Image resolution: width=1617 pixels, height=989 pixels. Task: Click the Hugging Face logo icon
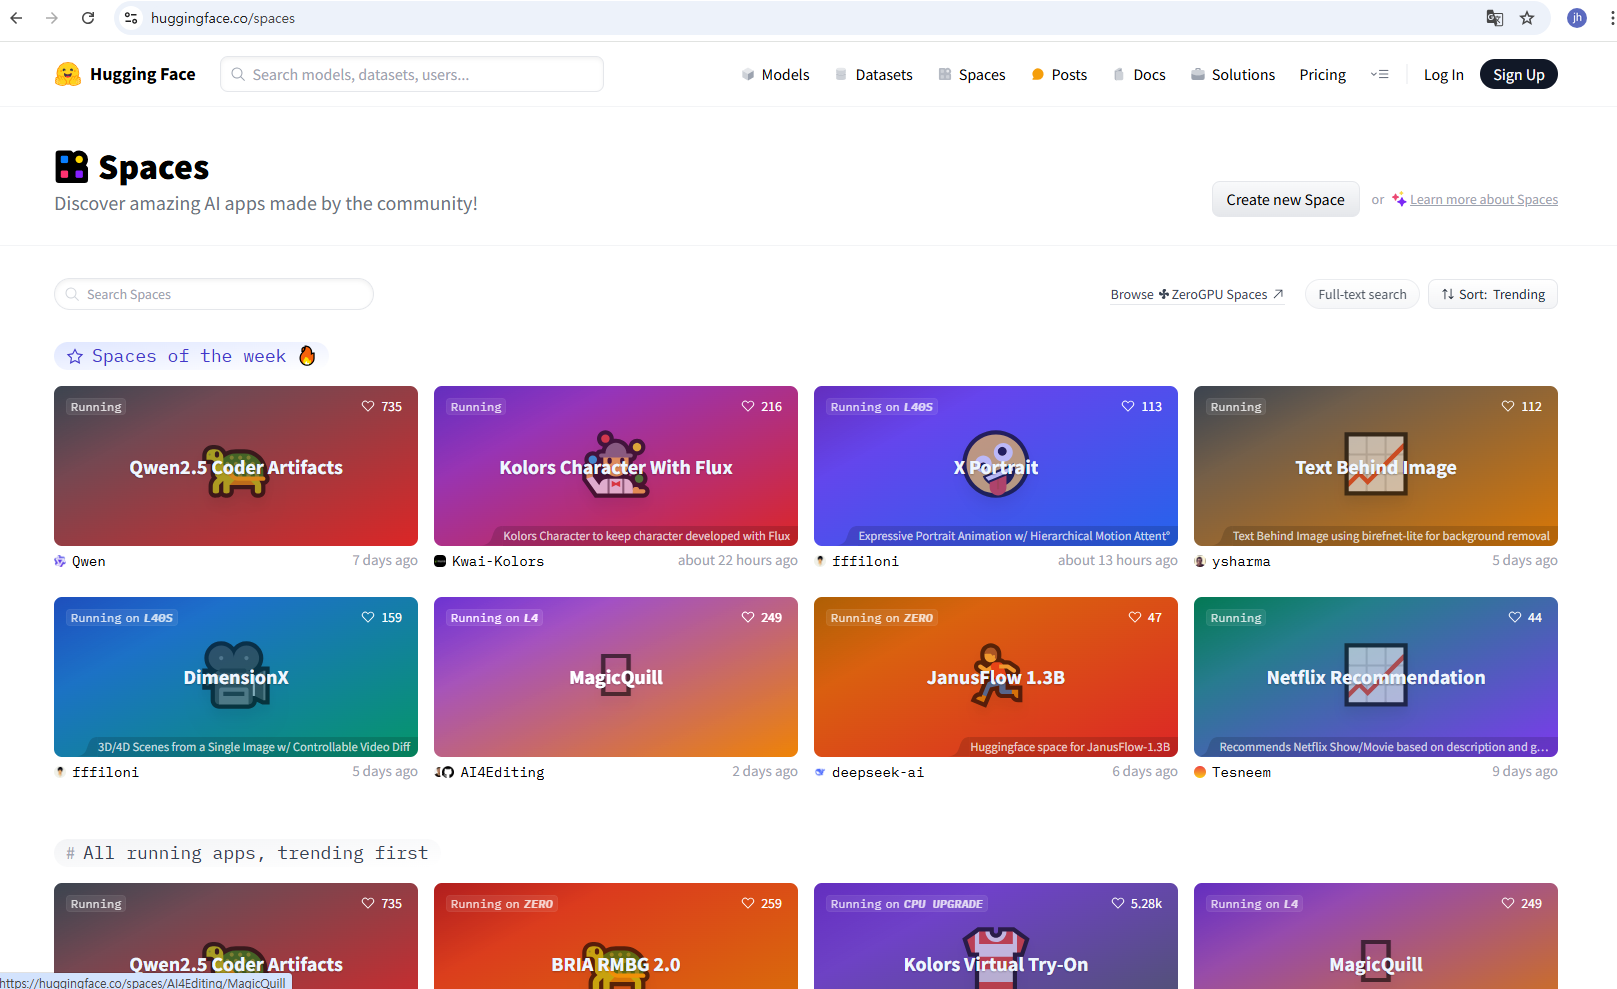point(68,74)
